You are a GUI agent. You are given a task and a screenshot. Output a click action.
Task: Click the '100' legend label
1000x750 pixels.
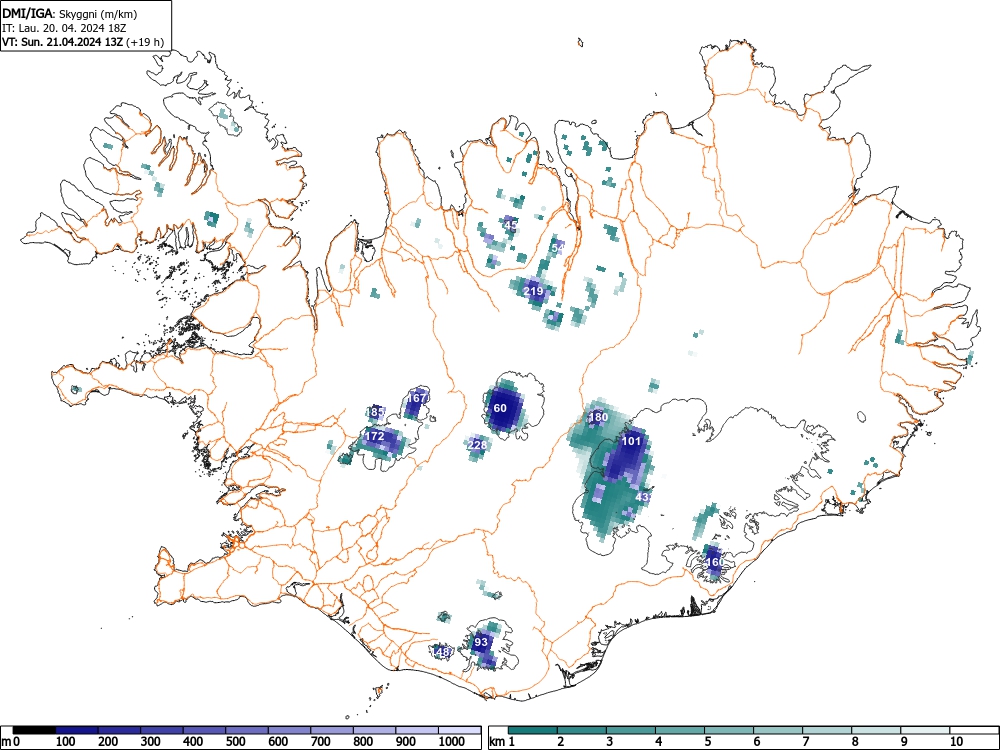[66, 742]
